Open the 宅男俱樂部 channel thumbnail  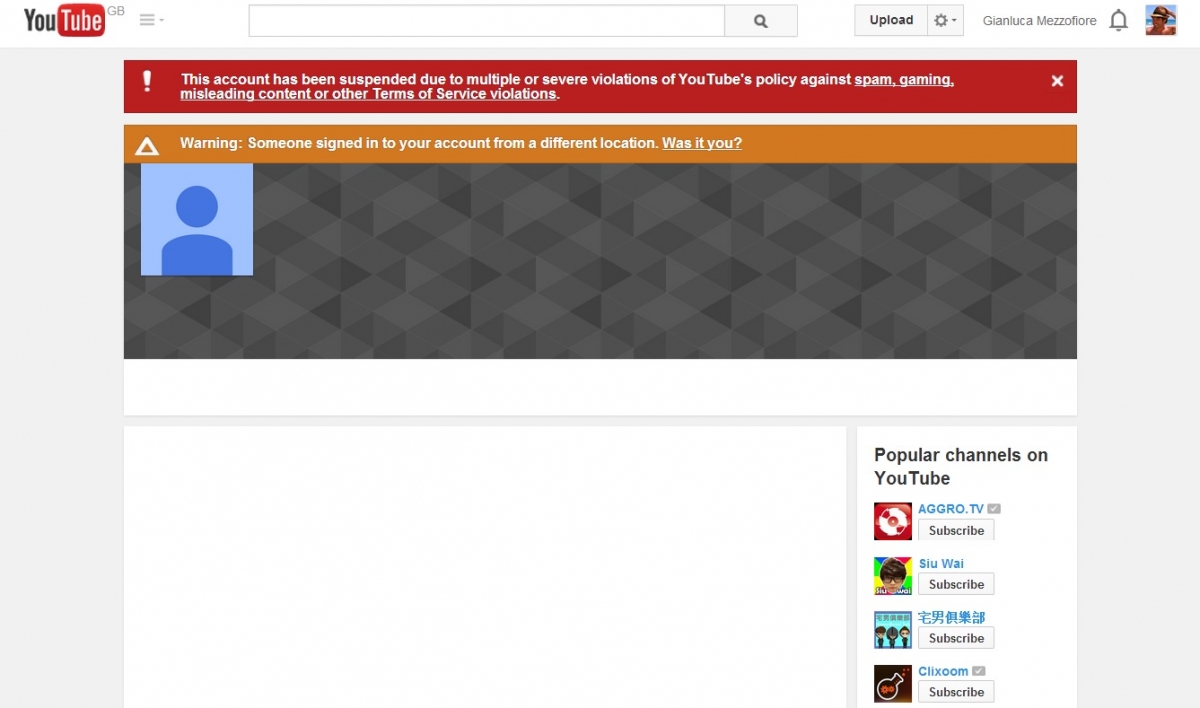point(893,630)
